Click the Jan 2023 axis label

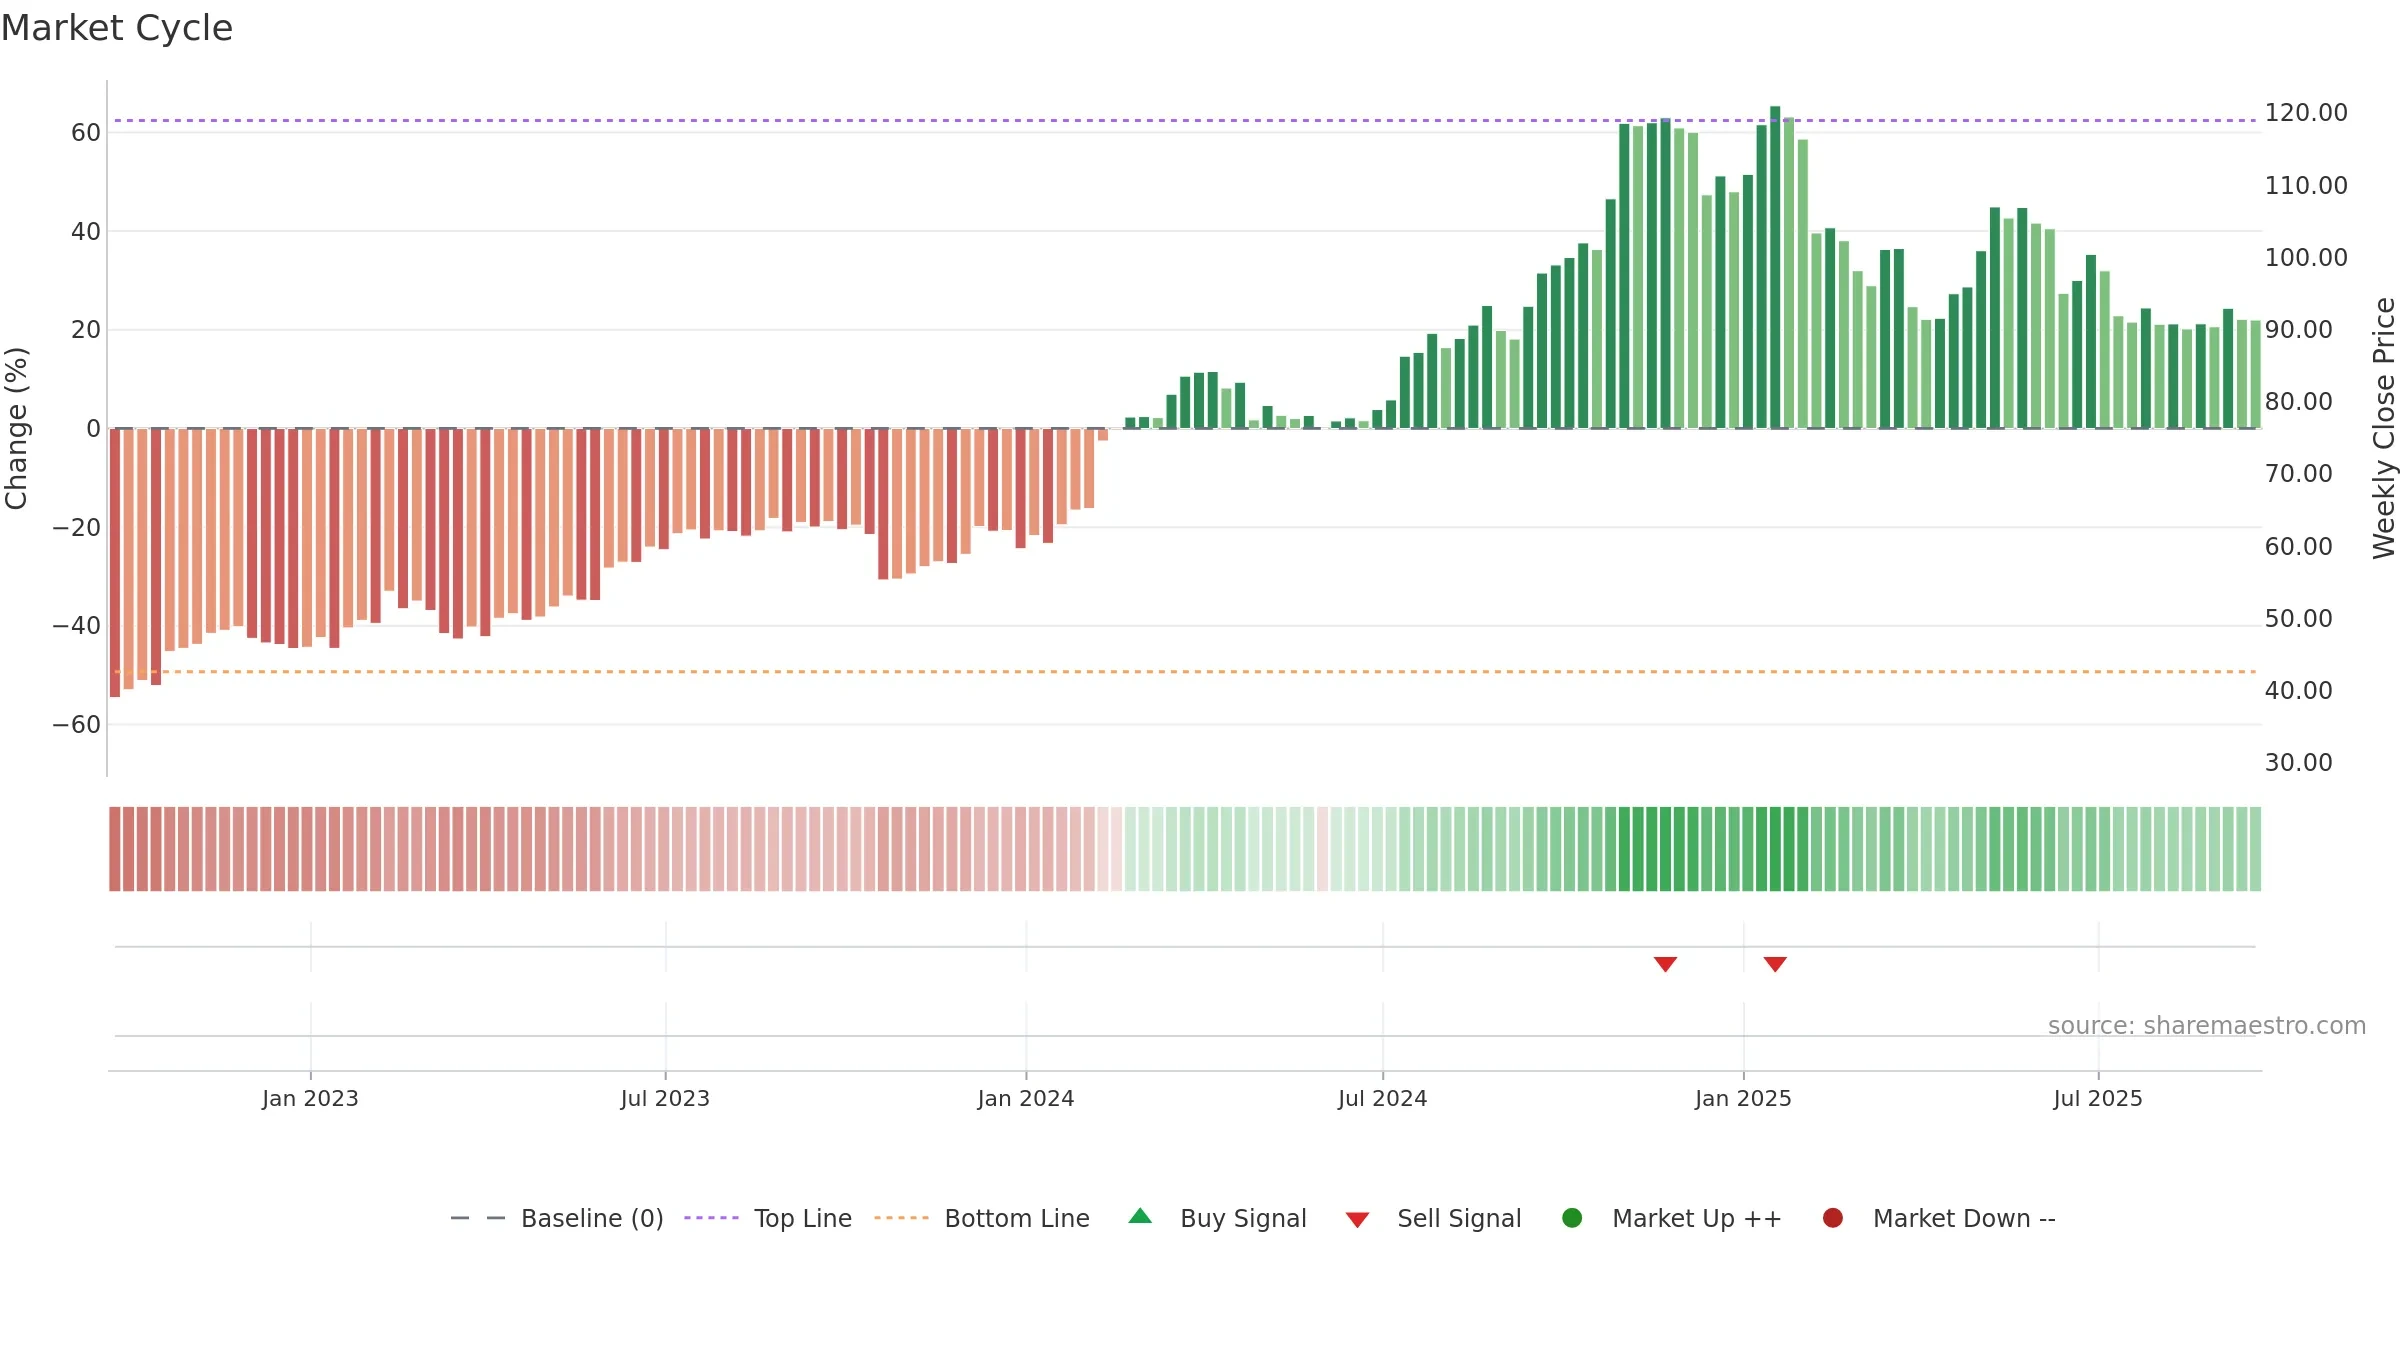310,1098
